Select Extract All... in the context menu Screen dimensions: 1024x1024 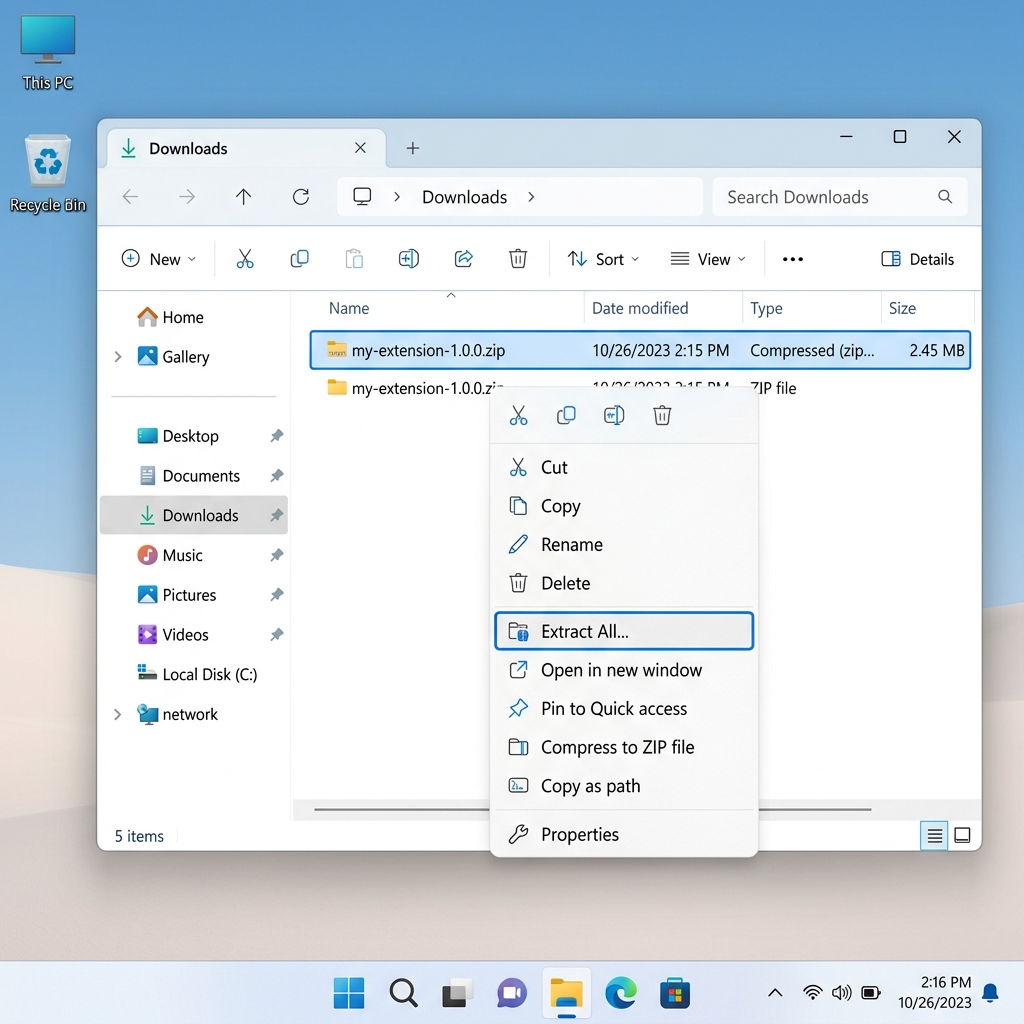[x=624, y=631]
